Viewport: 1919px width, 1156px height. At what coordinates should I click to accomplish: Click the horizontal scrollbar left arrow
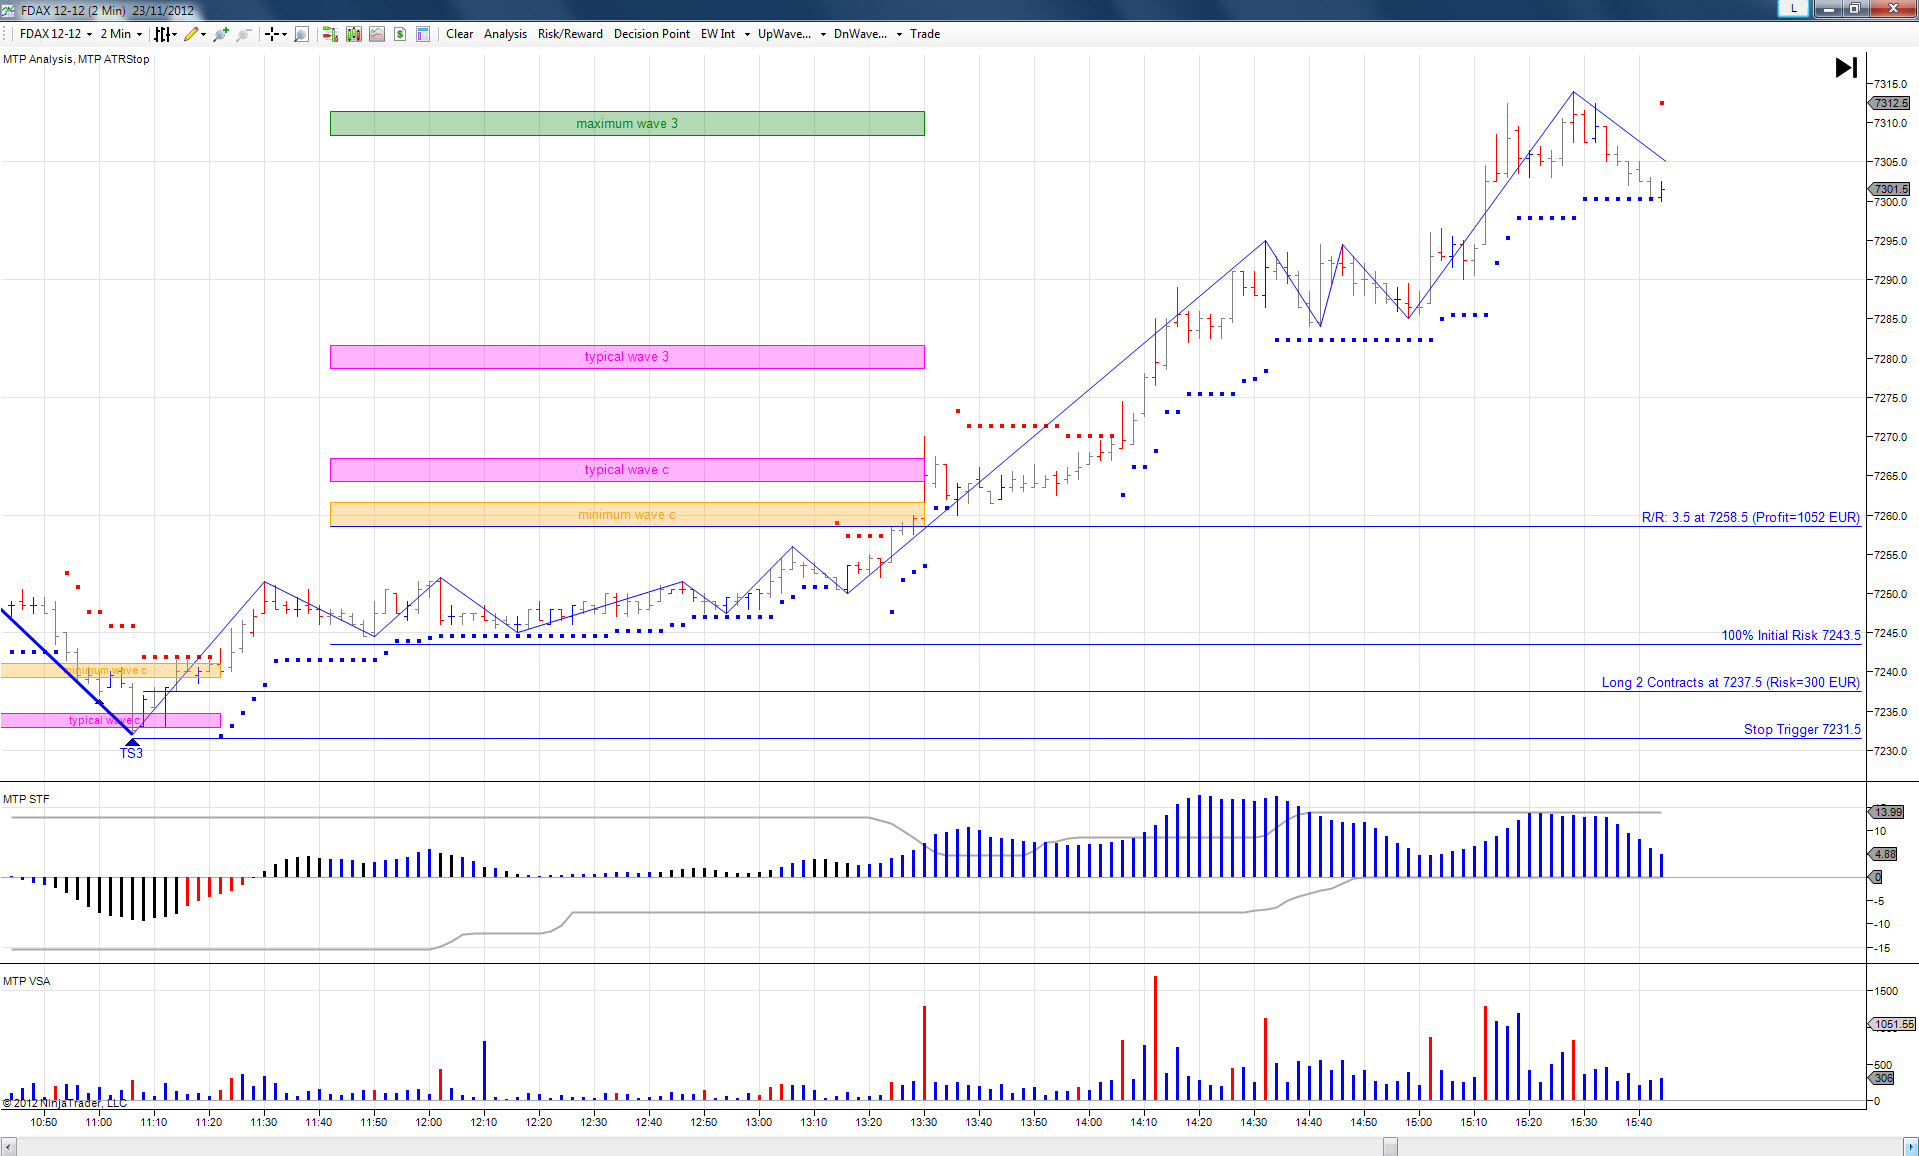[8, 1147]
